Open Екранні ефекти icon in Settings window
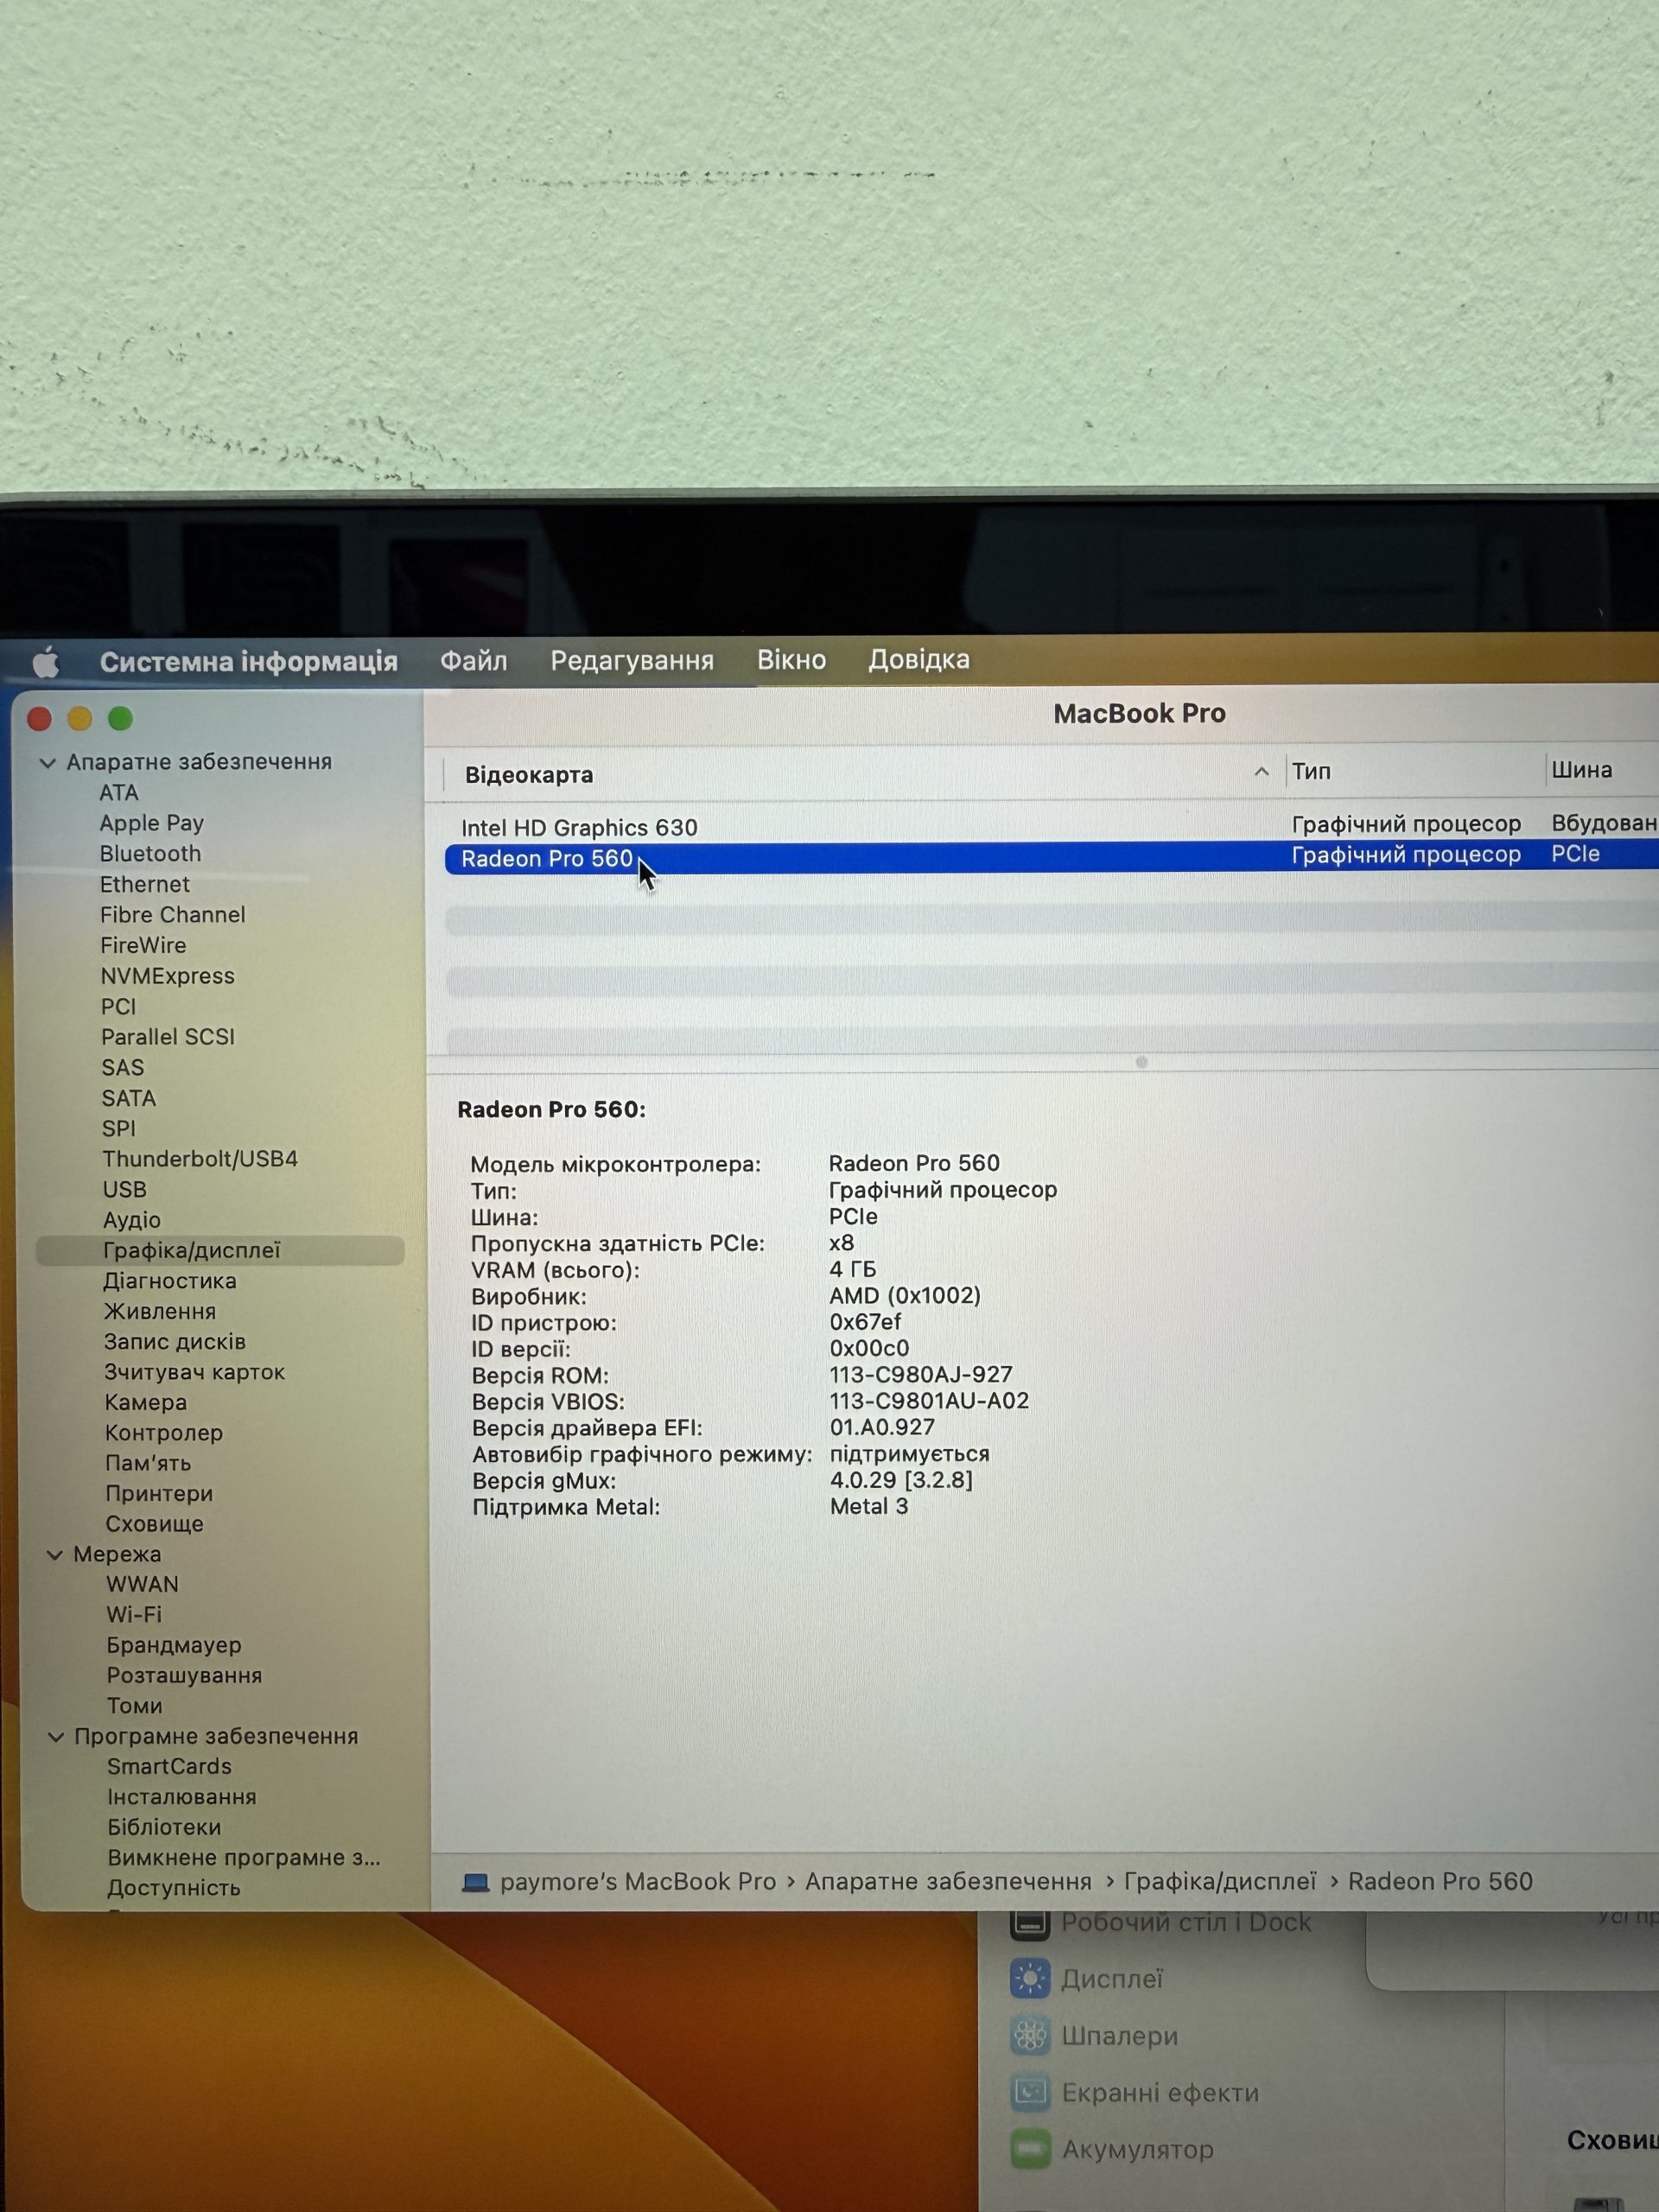The height and width of the screenshot is (2212, 1659). (1029, 2092)
